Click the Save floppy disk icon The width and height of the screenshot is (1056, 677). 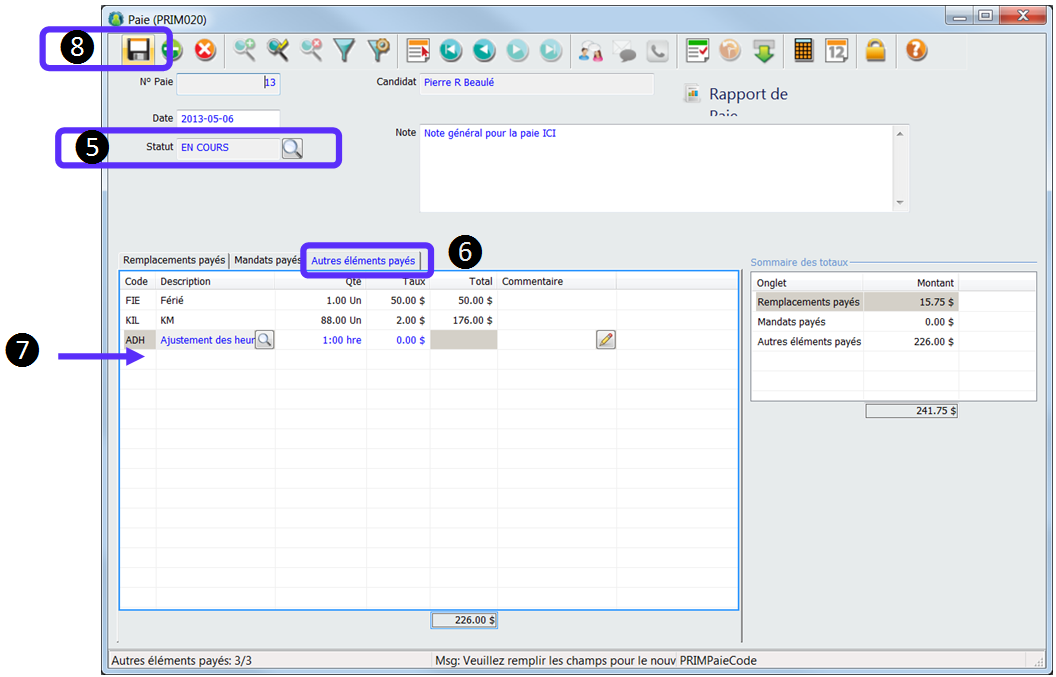138,50
